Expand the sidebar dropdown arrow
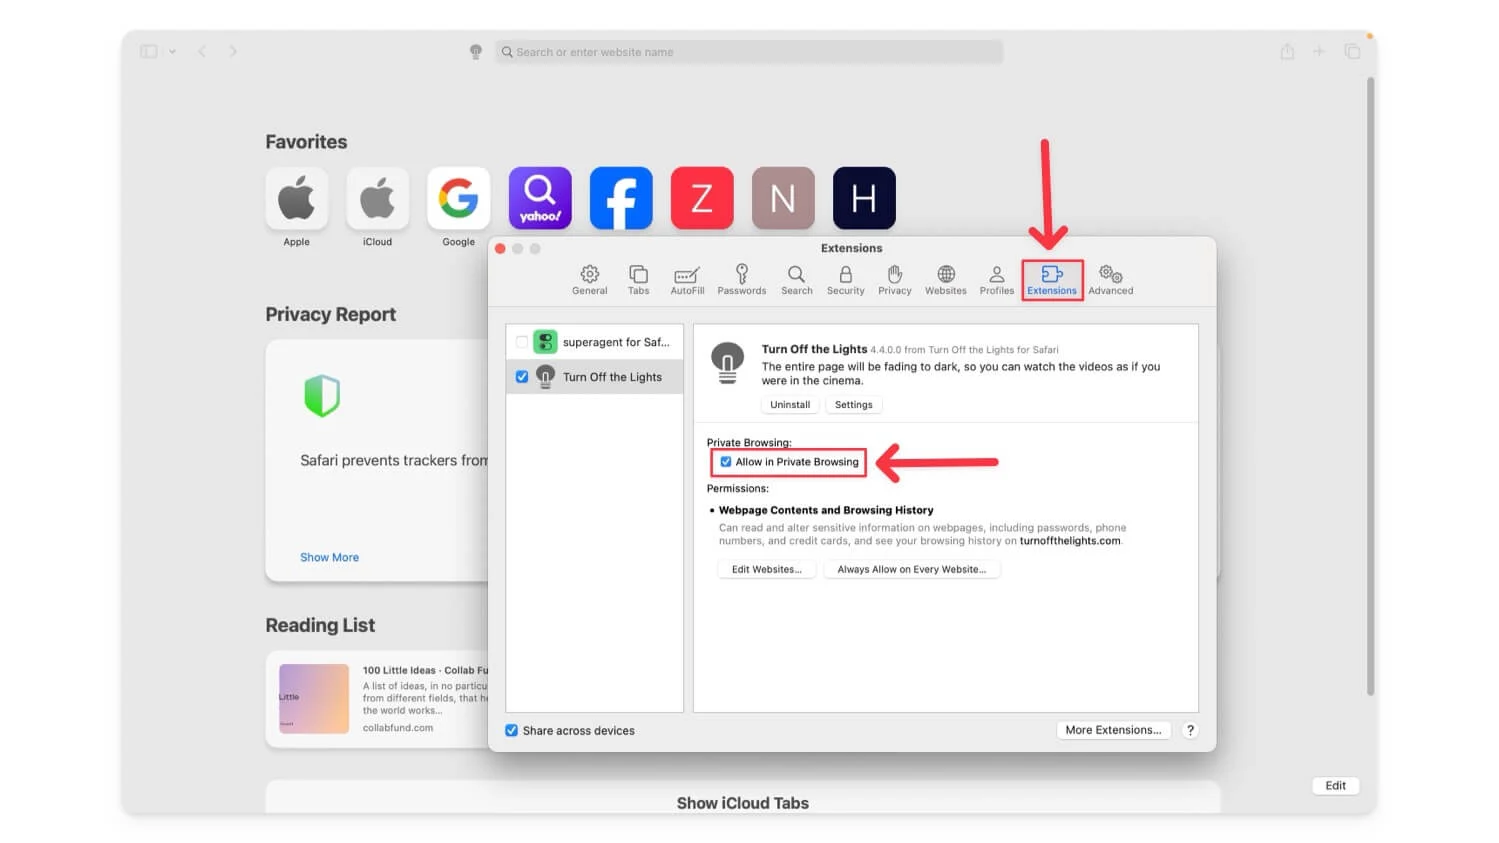Viewport: 1499px width, 843px height. [x=172, y=52]
